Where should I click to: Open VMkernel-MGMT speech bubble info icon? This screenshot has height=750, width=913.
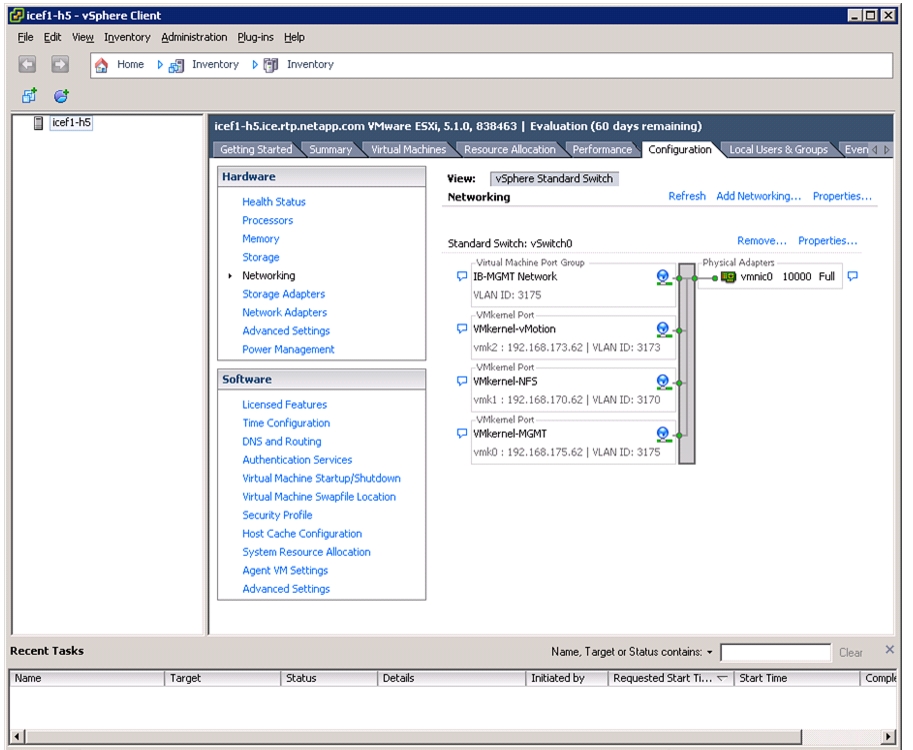[462, 433]
